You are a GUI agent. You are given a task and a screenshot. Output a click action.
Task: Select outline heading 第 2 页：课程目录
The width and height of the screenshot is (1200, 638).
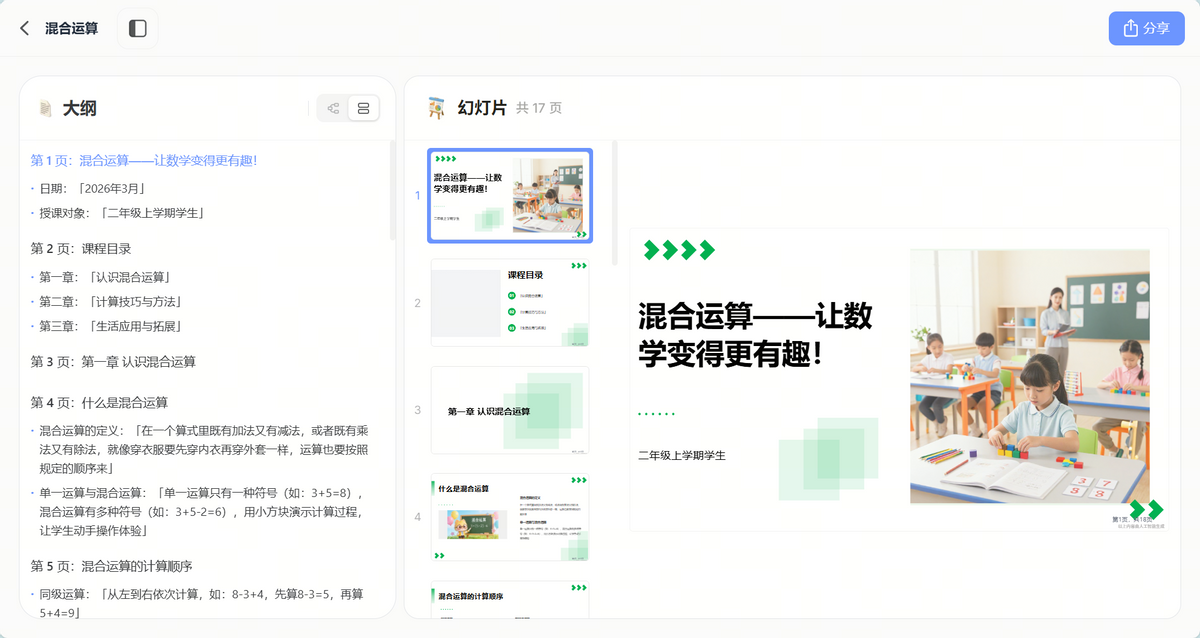[81, 248]
